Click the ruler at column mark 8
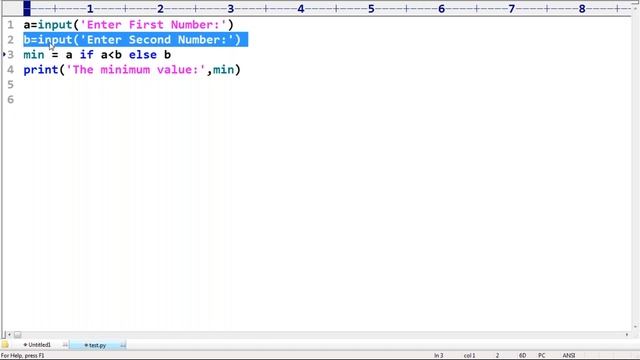The height and width of the screenshot is (360, 640). (x=582, y=9)
